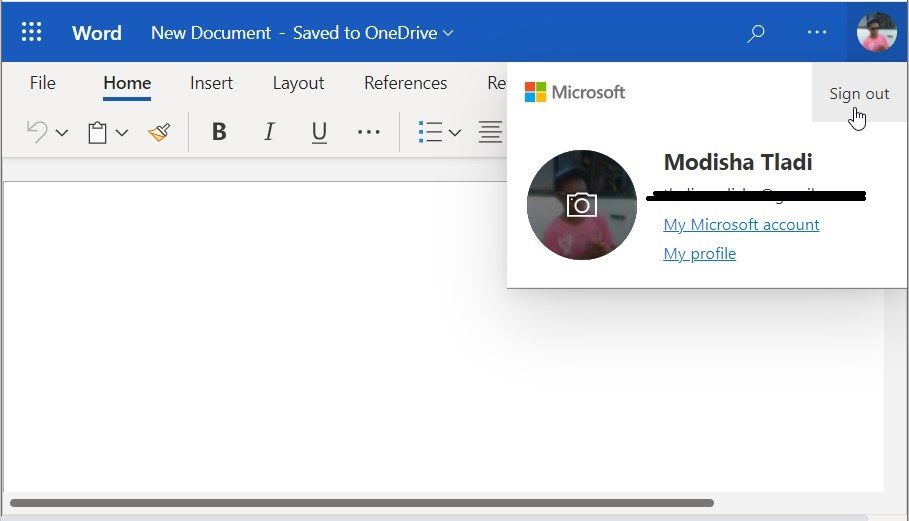Switch to the Insert tab

[211, 83]
